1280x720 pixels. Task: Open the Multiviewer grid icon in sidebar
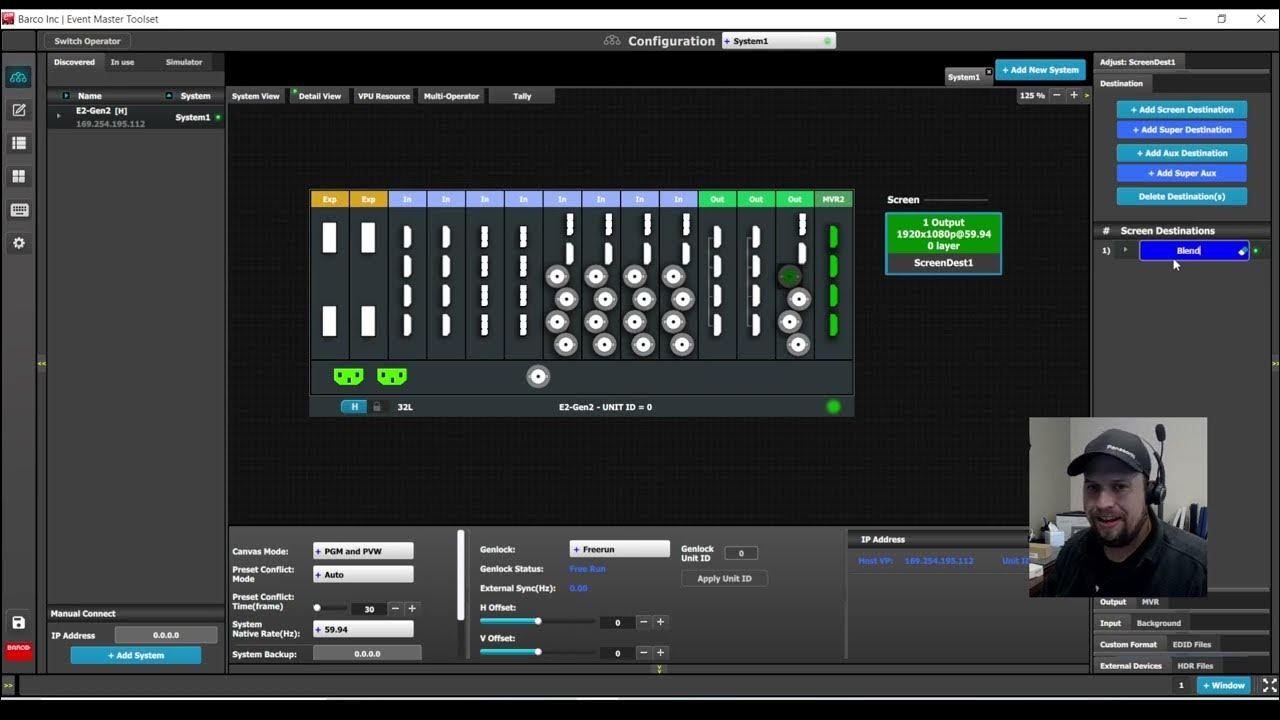(18, 176)
